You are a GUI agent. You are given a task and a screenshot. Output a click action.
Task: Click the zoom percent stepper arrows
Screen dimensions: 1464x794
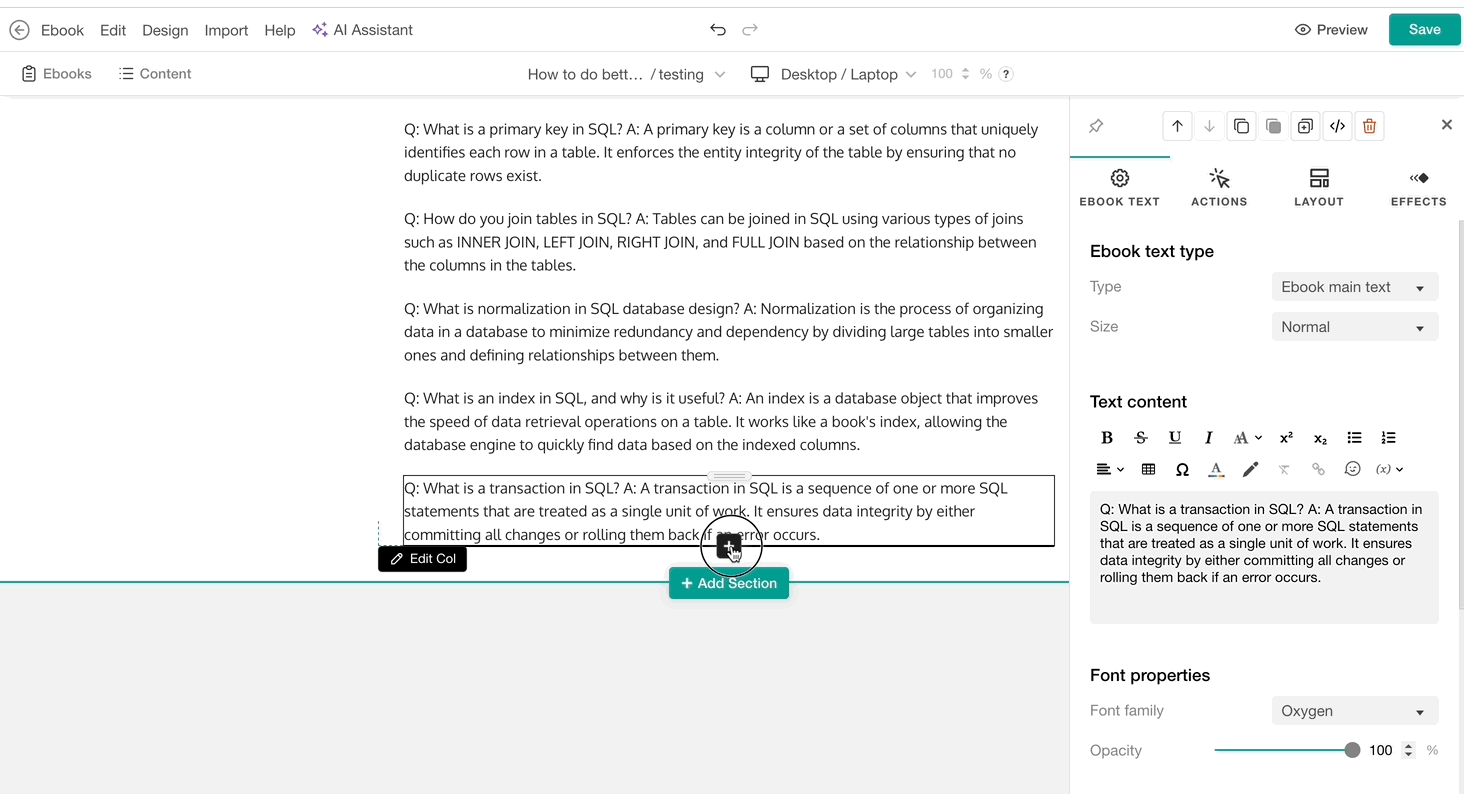pos(965,74)
